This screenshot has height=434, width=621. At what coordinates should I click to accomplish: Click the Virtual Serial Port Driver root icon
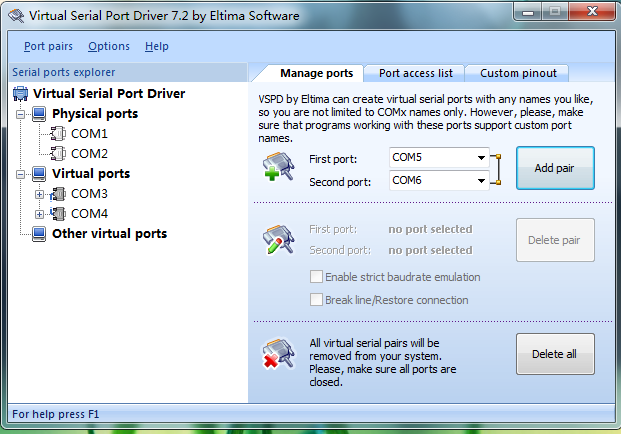pyautogui.click(x=21, y=93)
